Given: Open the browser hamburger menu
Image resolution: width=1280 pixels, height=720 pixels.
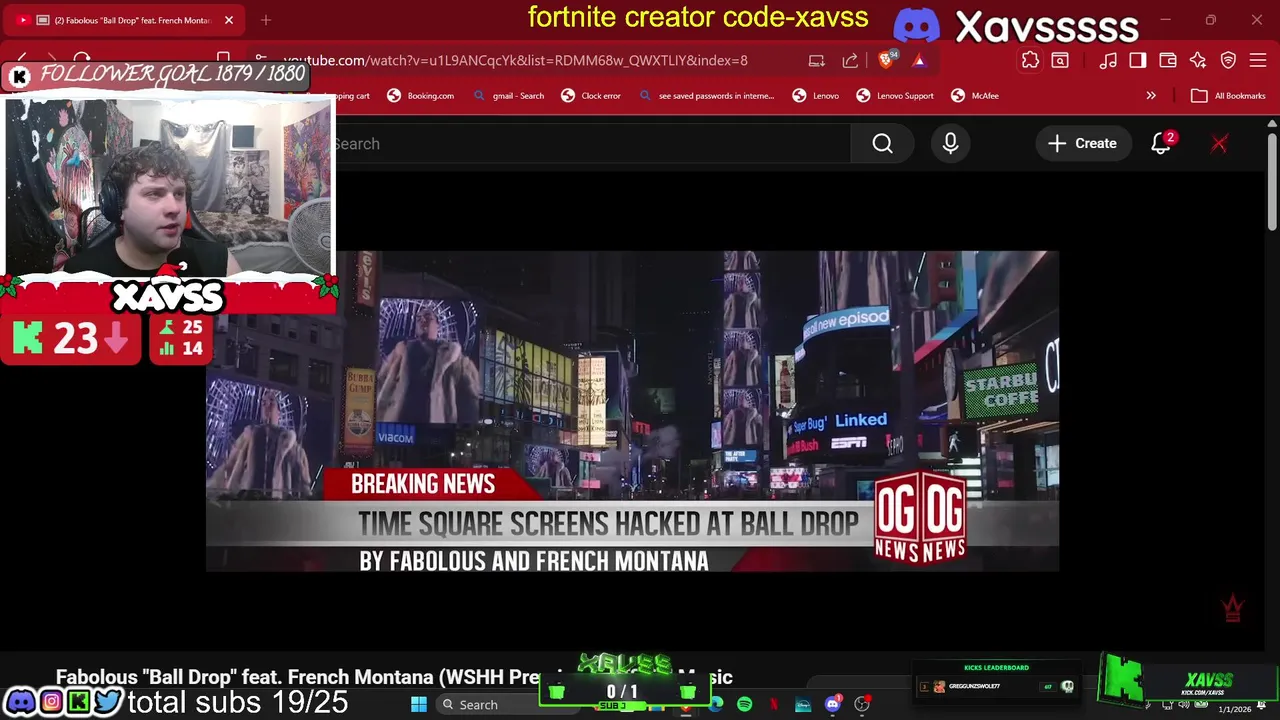Looking at the screenshot, I should [1258, 60].
